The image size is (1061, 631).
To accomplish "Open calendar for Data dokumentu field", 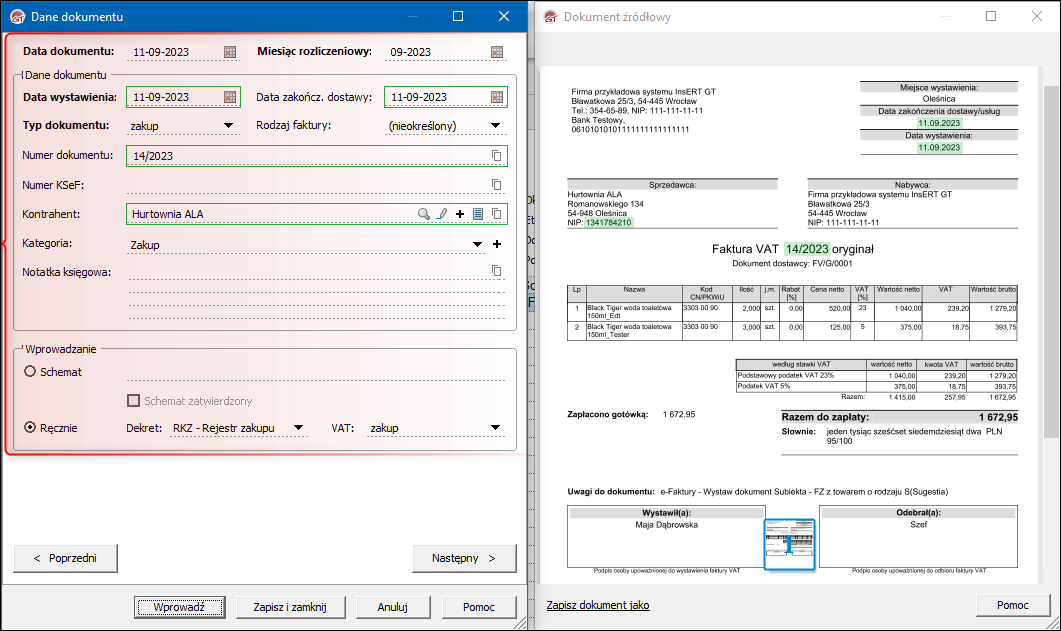I will pyautogui.click(x=230, y=52).
